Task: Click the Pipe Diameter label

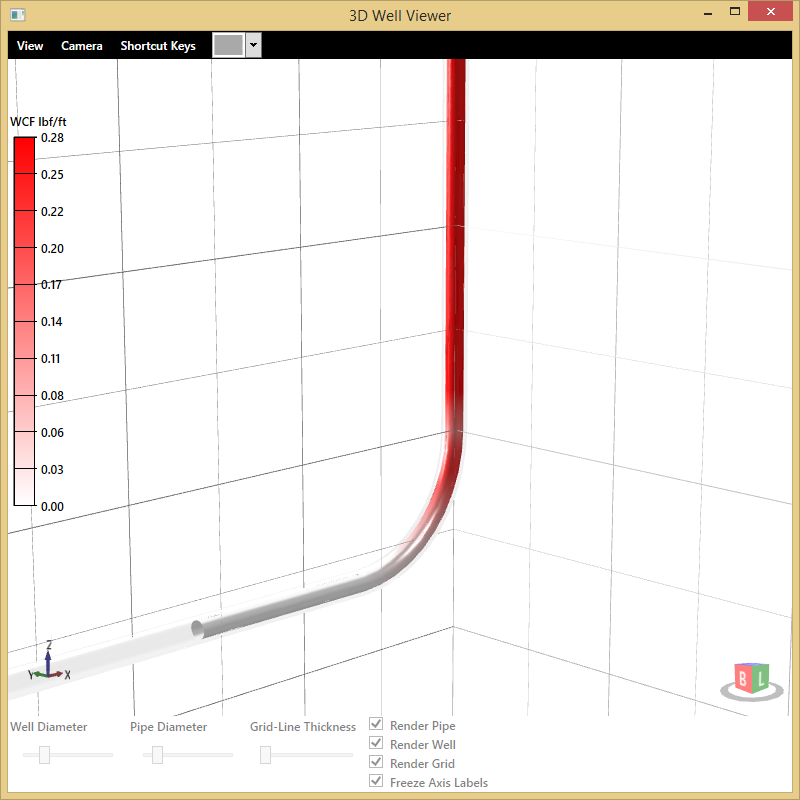Action: point(168,727)
